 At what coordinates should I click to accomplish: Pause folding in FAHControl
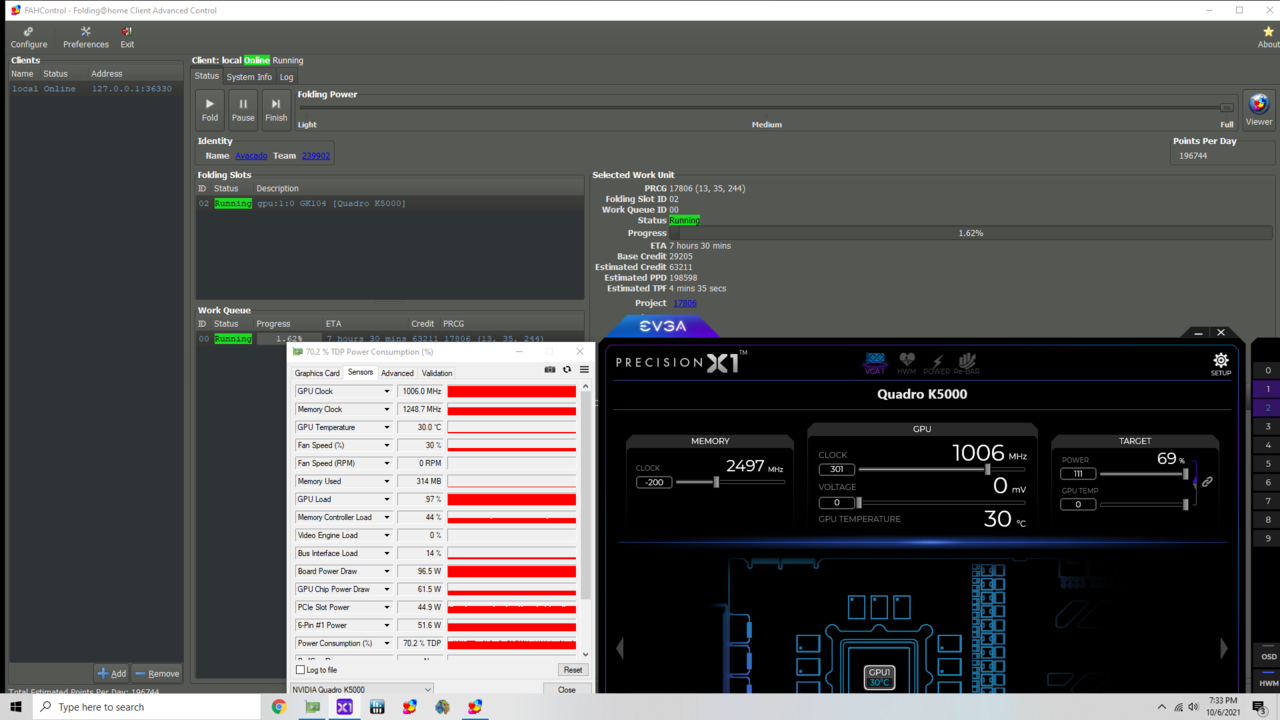[x=242, y=108]
